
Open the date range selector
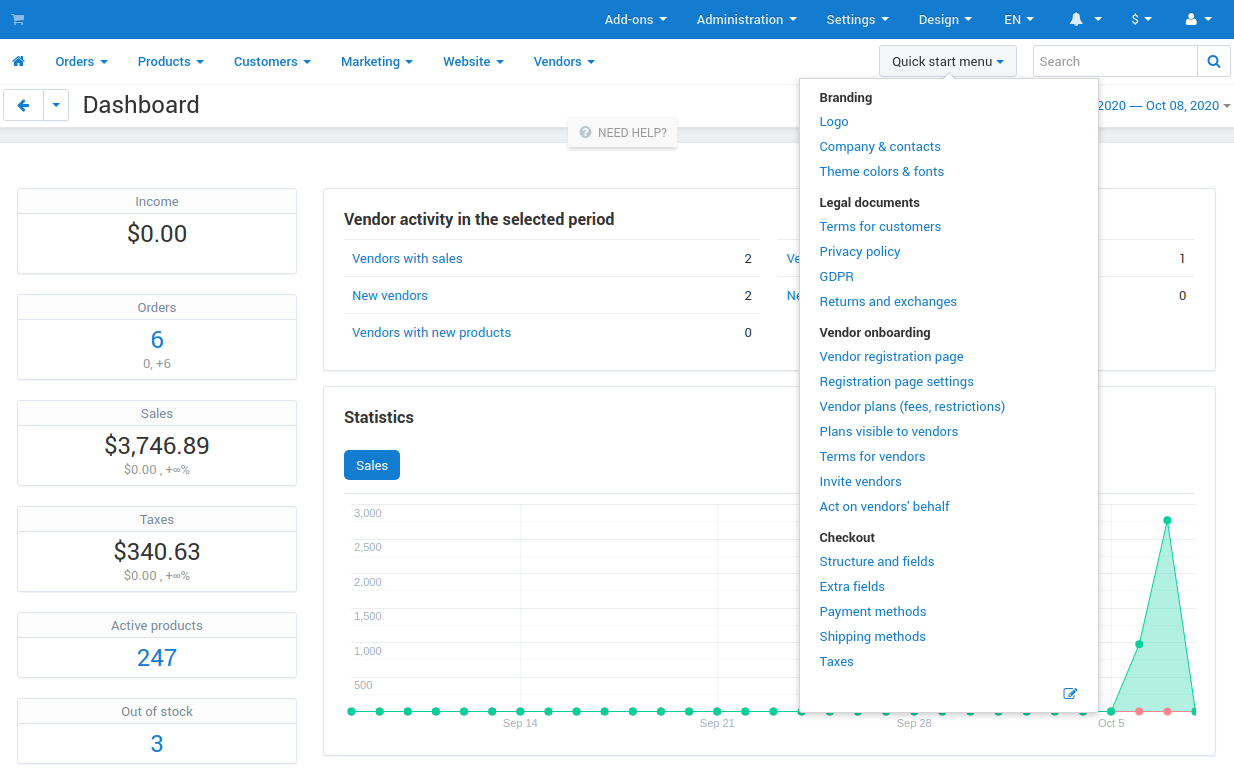tap(1164, 106)
